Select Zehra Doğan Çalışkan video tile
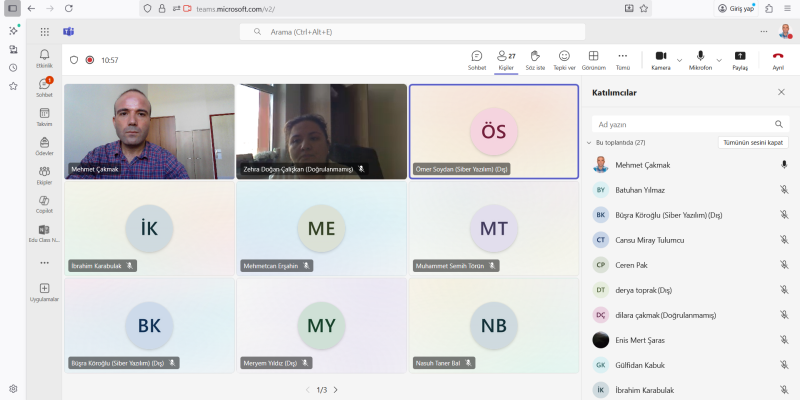This screenshot has height=400, width=800. coord(321,132)
